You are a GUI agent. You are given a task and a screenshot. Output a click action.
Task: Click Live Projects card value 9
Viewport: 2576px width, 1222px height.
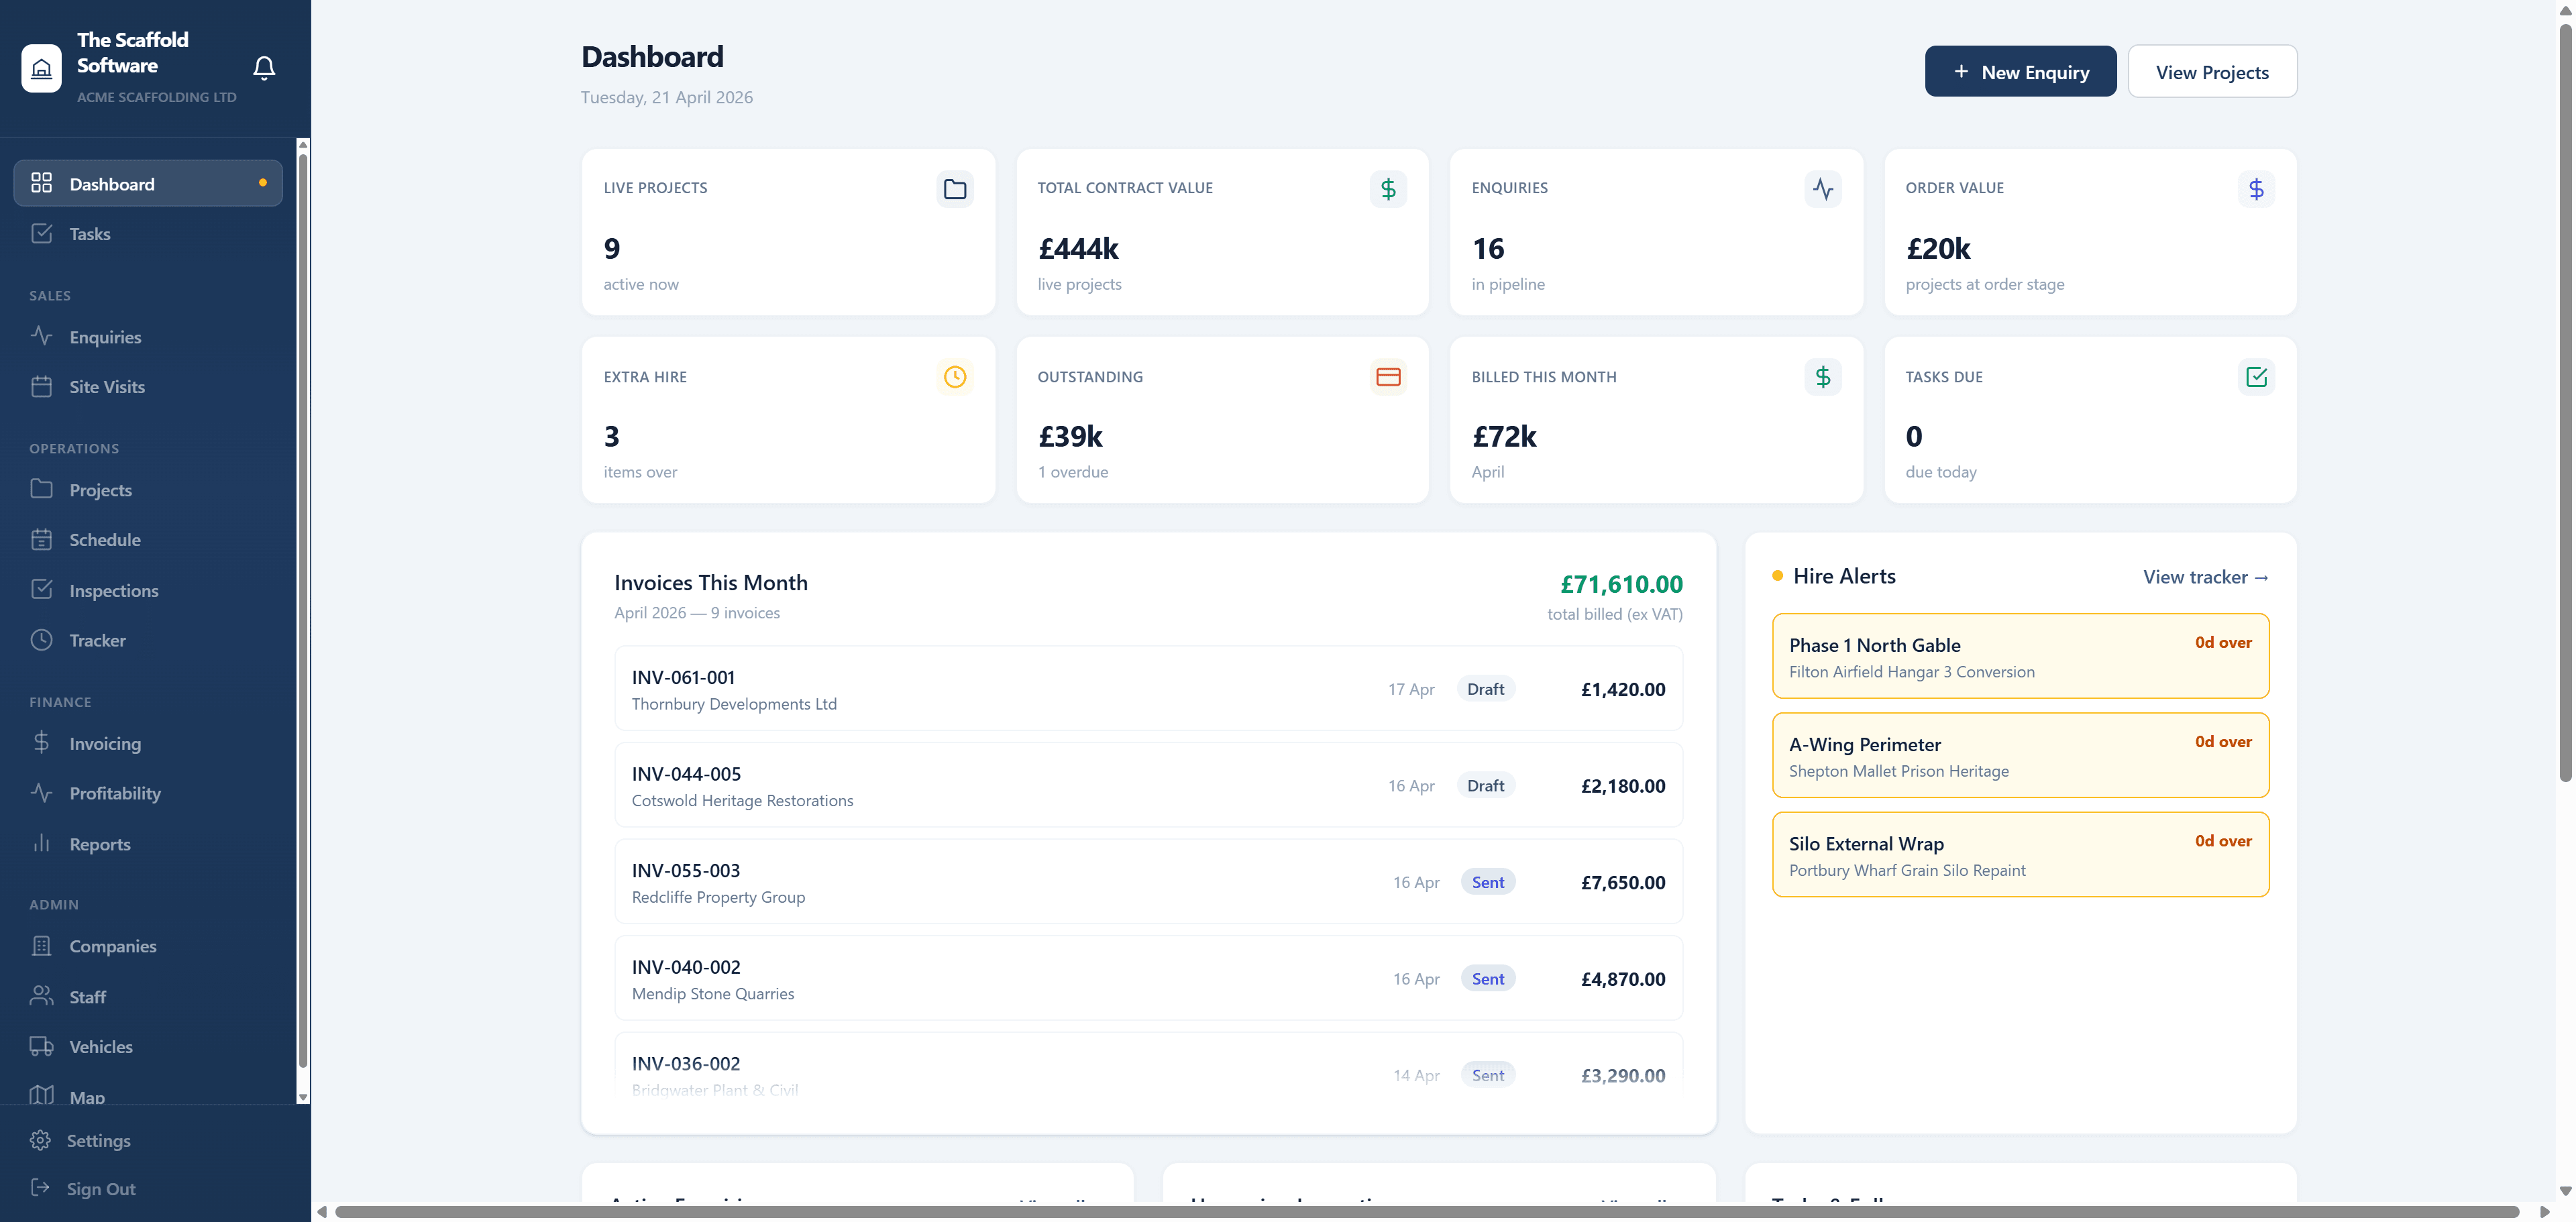coord(612,248)
